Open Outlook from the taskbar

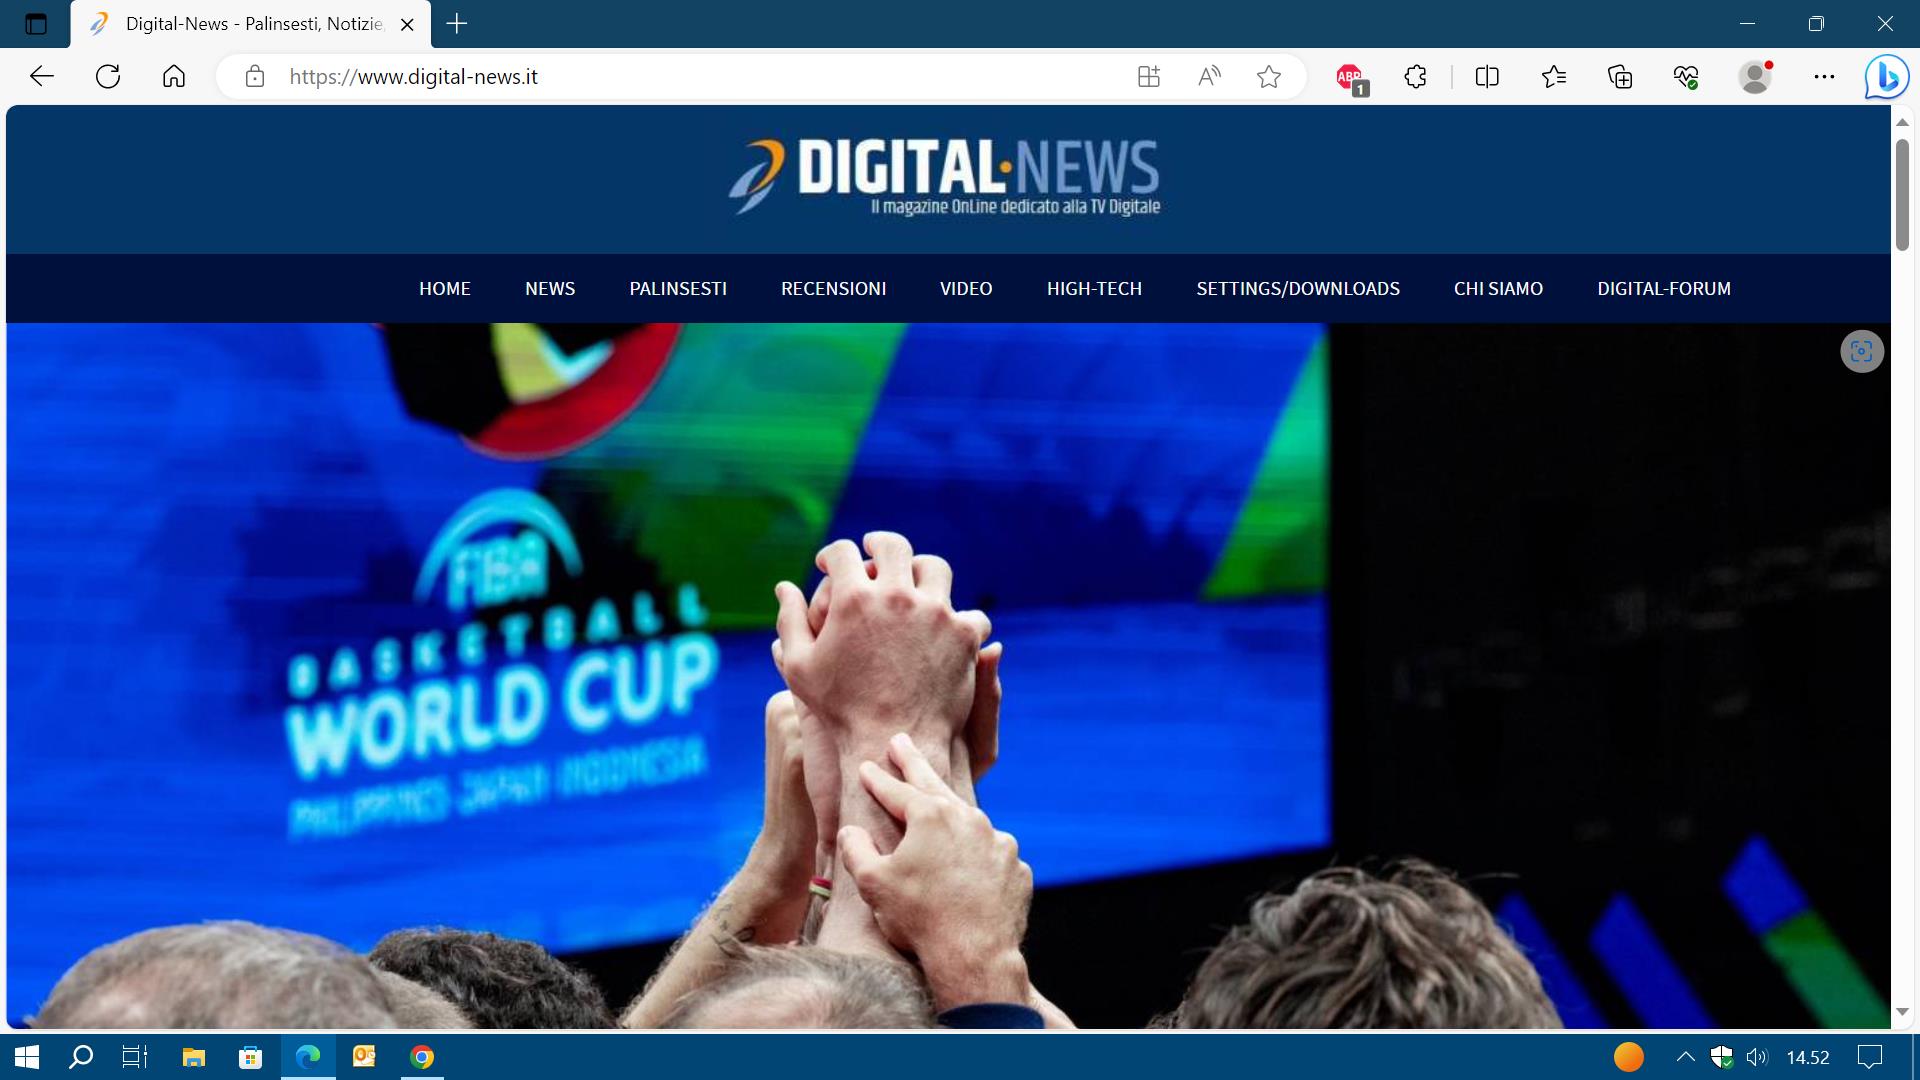tap(364, 1057)
